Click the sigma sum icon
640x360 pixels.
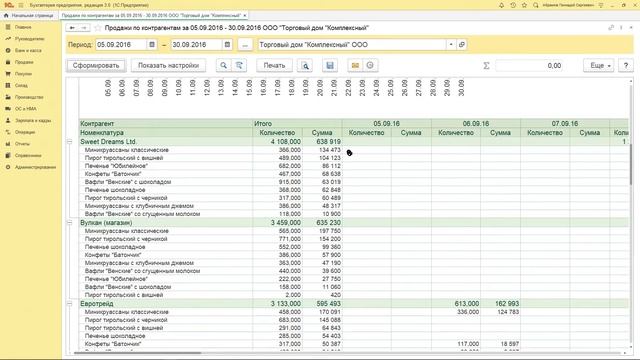pyautogui.click(x=486, y=65)
